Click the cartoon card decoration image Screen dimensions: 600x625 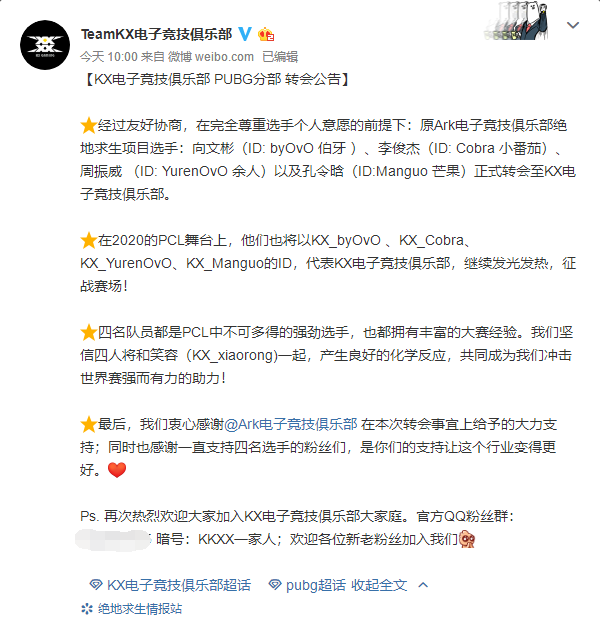point(516,21)
